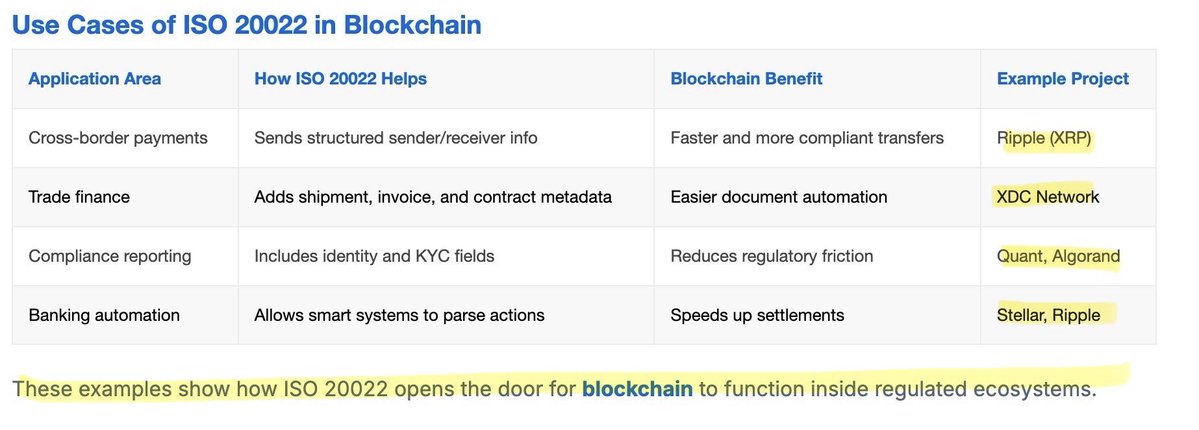
Task: Select "Faster and more compliant transfers" cell
Action: tap(807, 137)
